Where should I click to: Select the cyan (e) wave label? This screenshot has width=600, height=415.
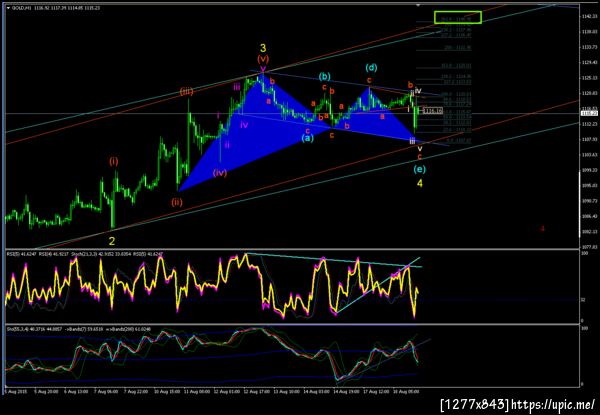point(420,169)
